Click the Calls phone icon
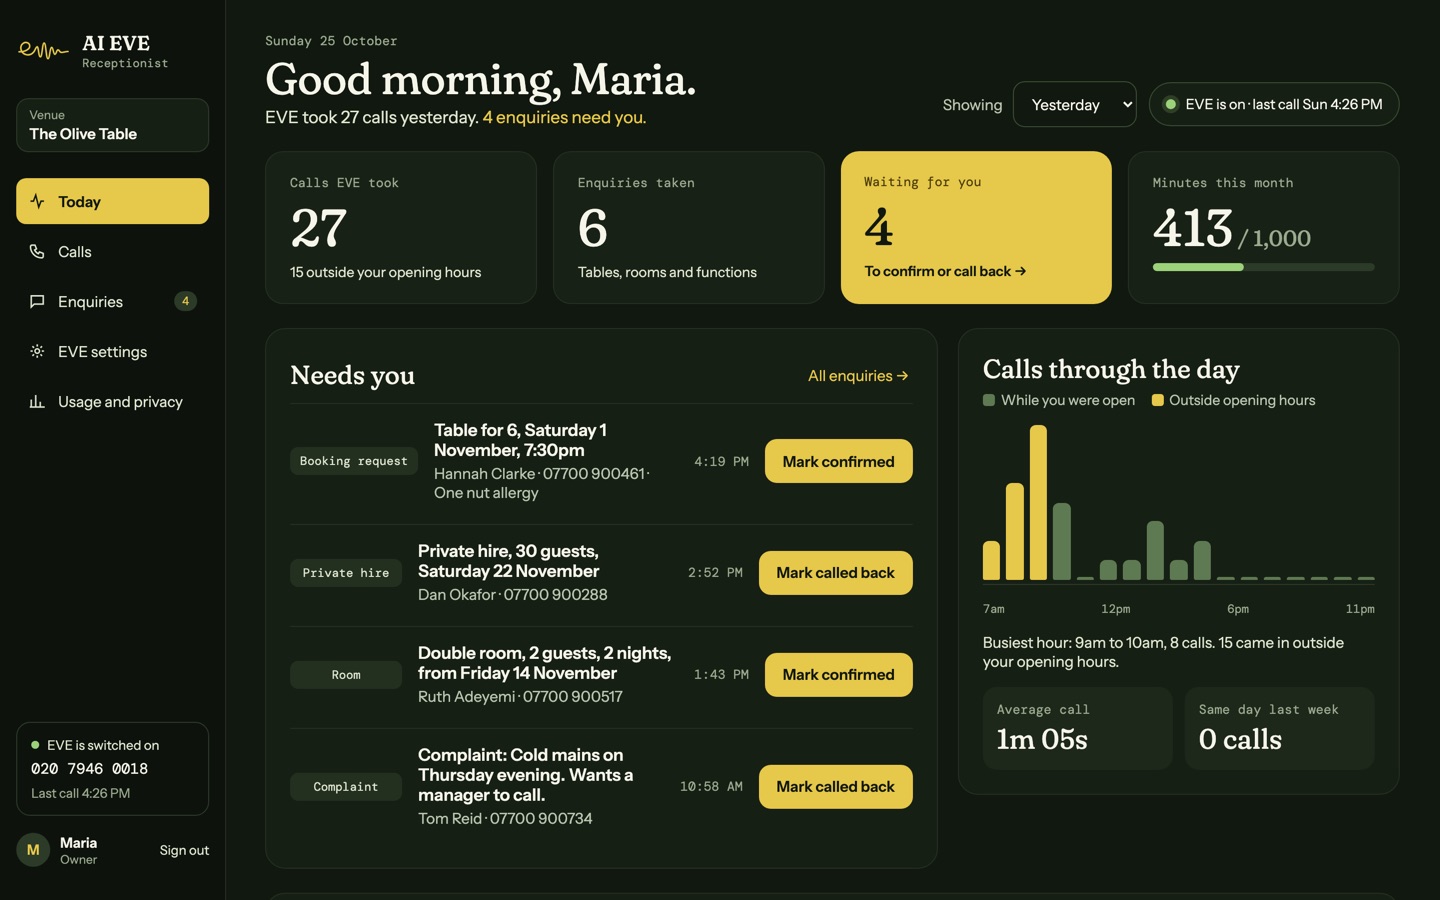1440x900 pixels. click(x=37, y=251)
